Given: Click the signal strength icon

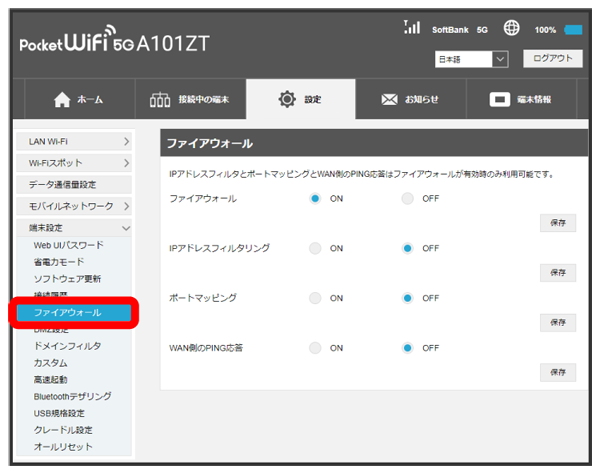Looking at the screenshot, I should [410, 28].
